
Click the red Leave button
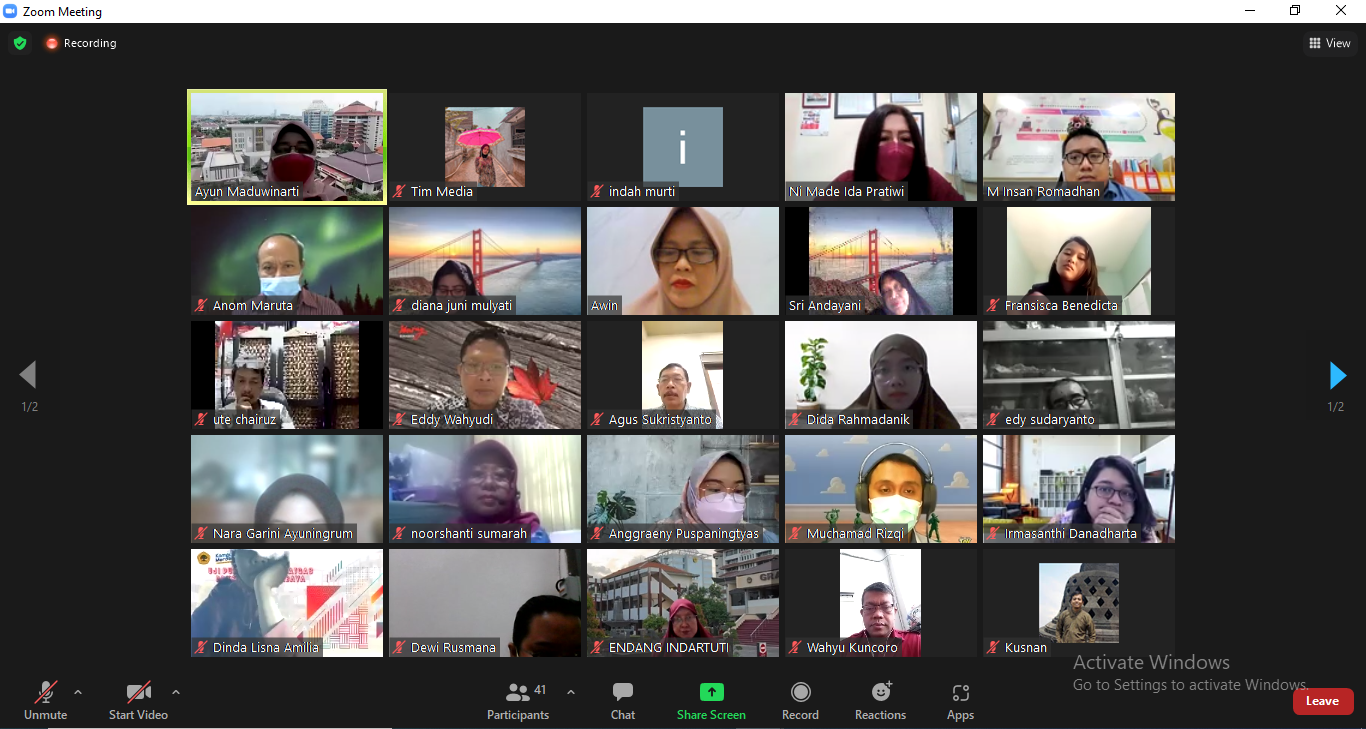pyautogui.click(x=1322, y=701)
